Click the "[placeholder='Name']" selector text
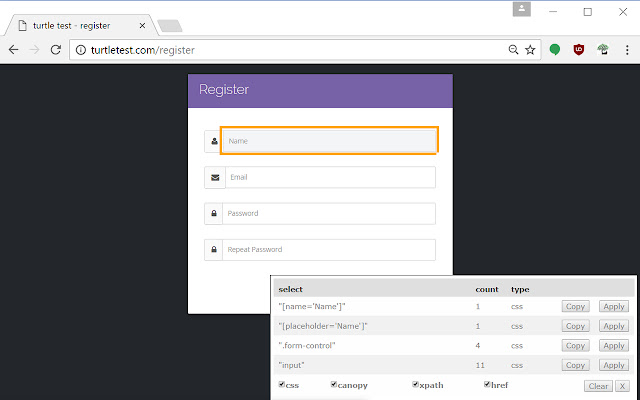The width and height of the screenshot is (640, 400). click(323, 326)
